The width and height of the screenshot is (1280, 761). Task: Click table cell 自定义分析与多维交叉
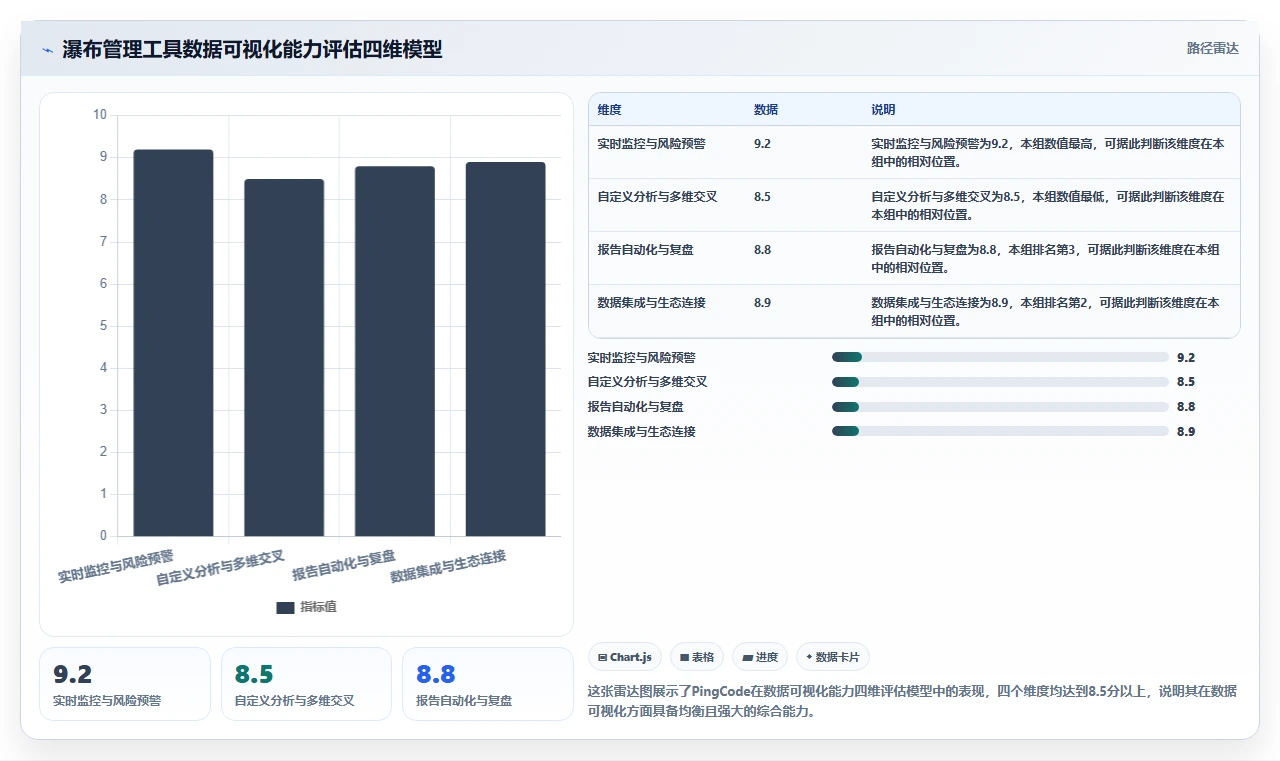click(657, 197)
